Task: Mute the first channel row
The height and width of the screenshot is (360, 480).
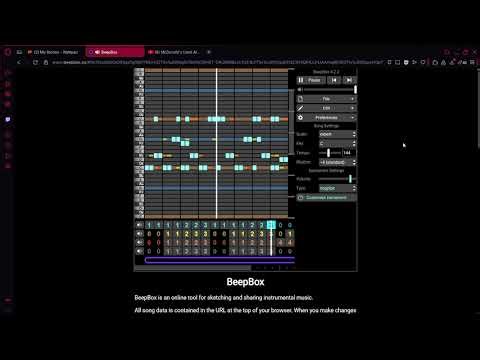Action: pos(139,225)
